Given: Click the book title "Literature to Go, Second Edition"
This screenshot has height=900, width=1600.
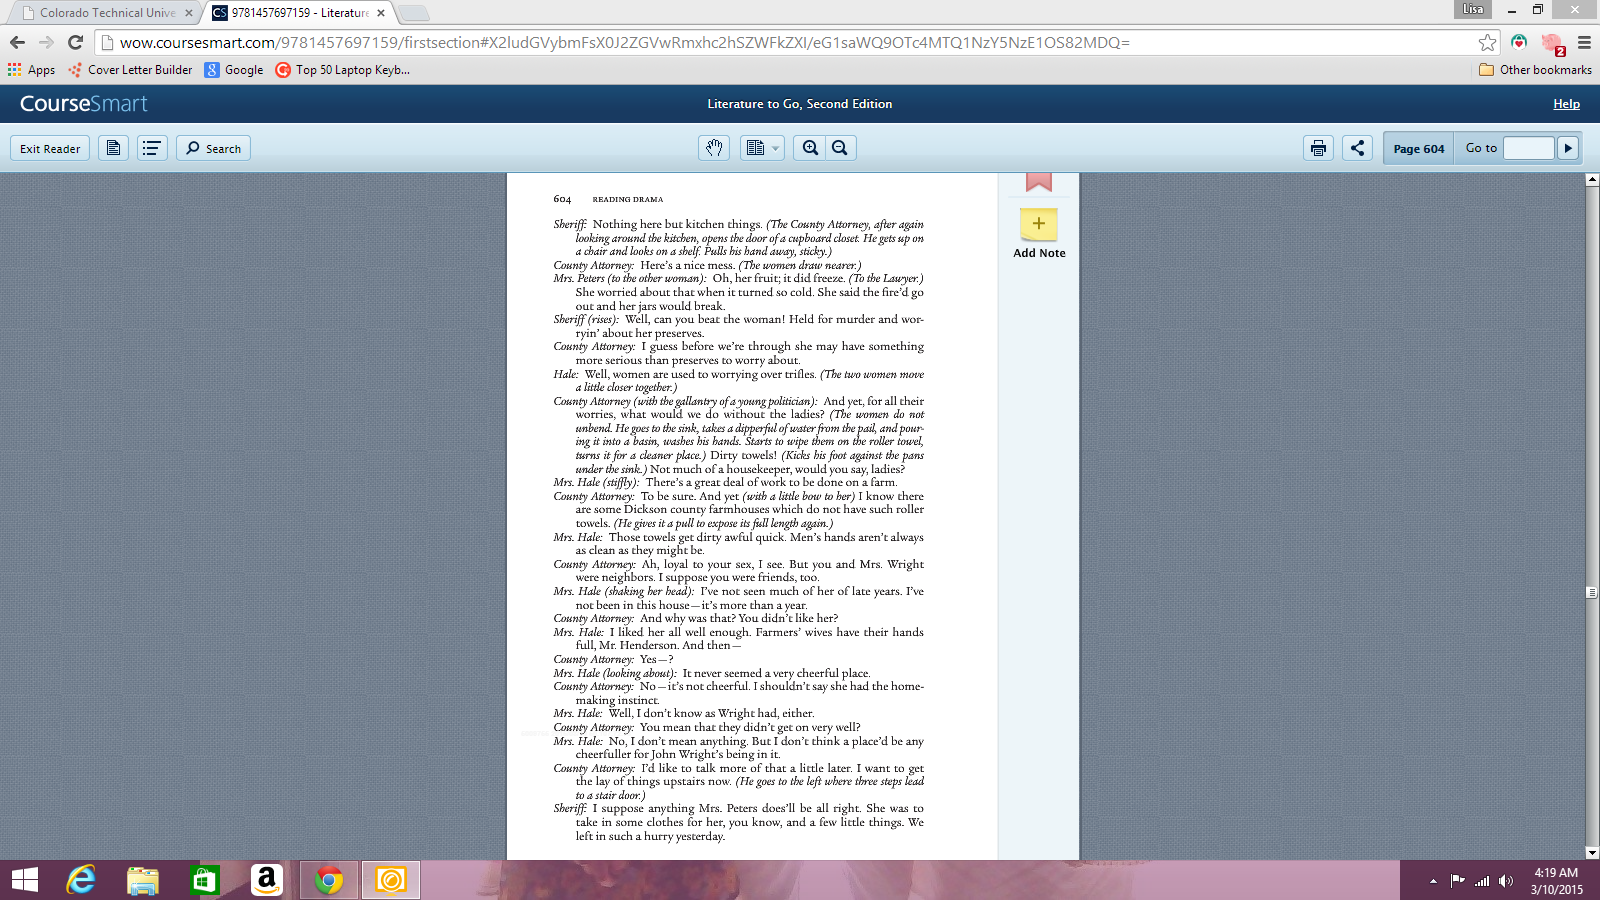Looking at the screenshot, I should point(800,104).
